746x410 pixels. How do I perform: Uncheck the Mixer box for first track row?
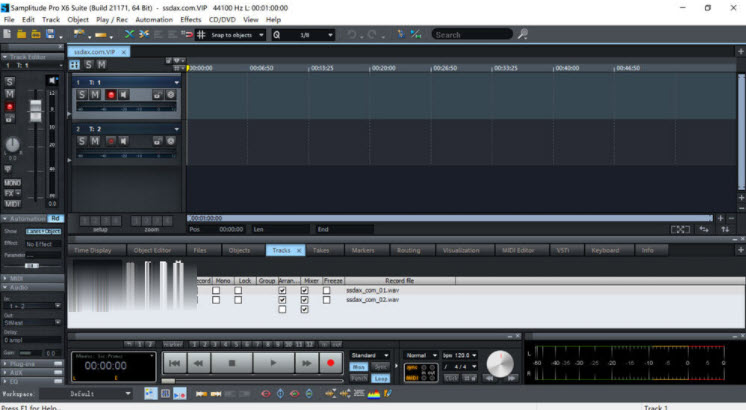304,290
